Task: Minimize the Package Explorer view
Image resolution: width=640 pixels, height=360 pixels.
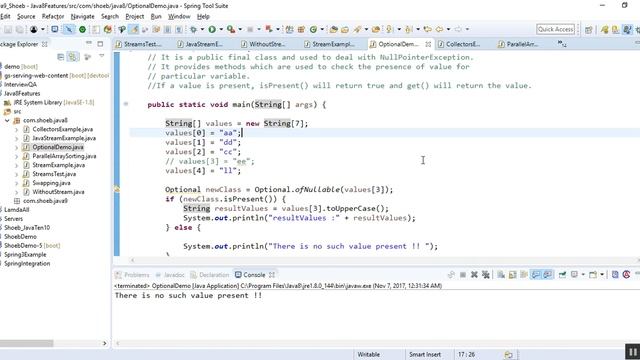Action: pyautogui.click(x=89, y=44)
